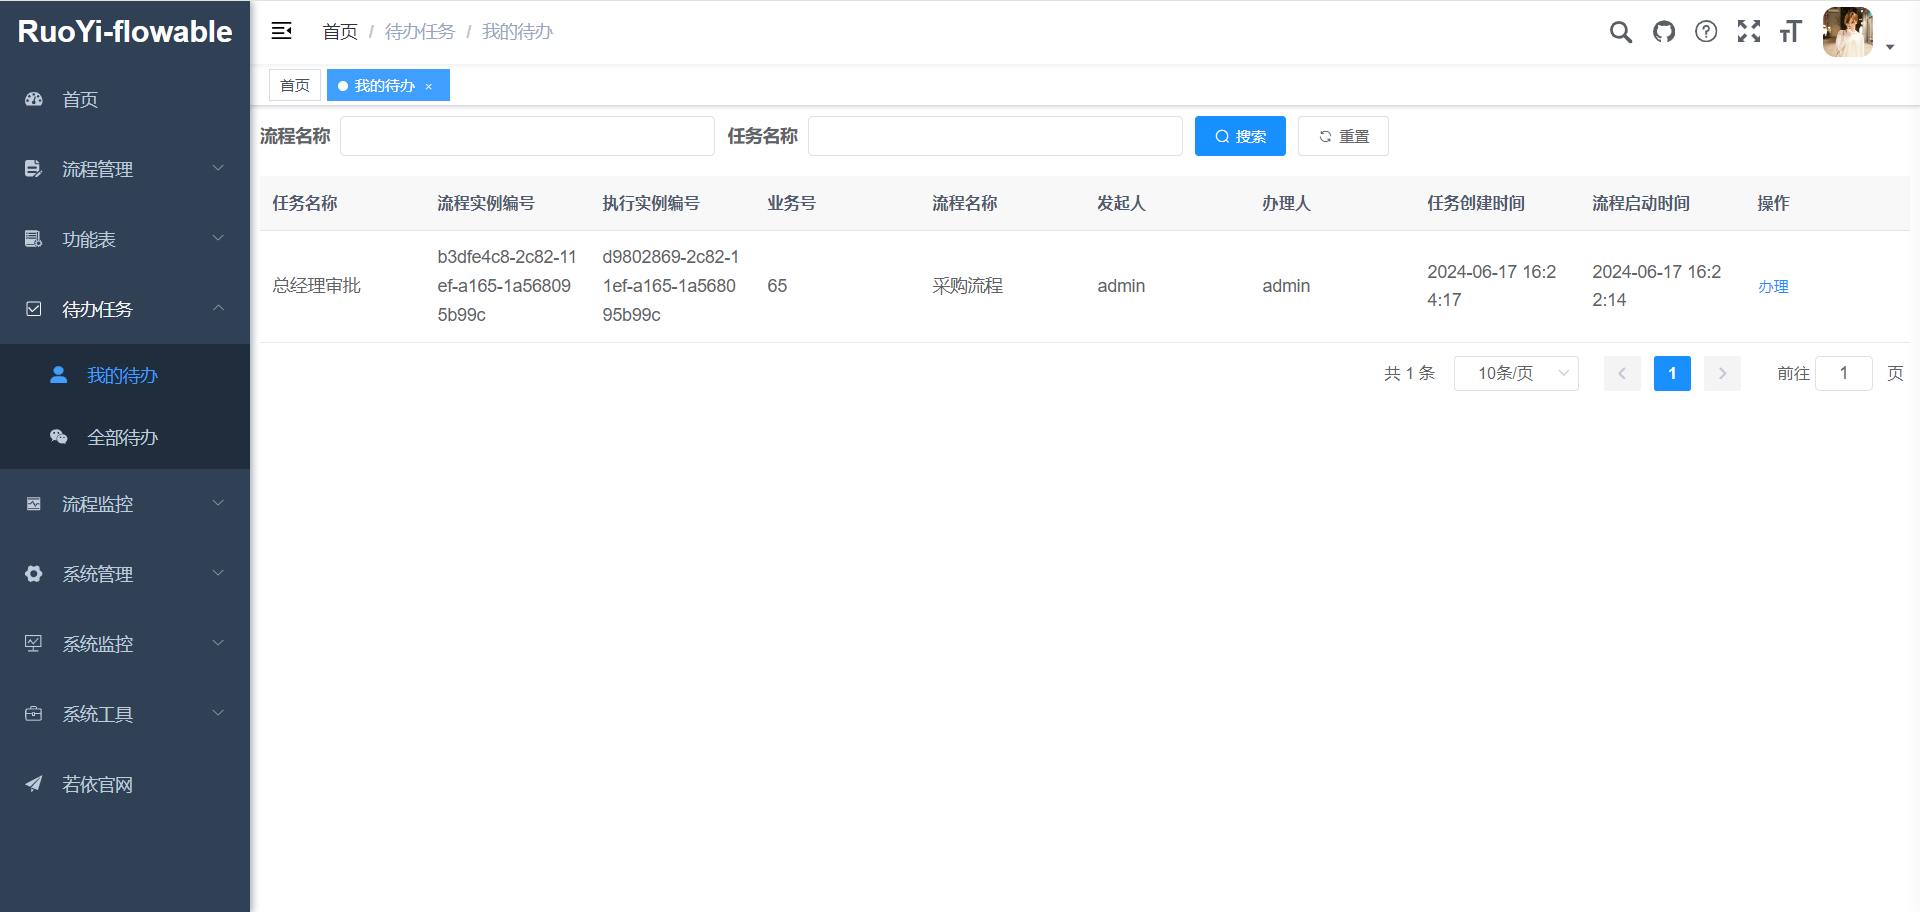Click the font size adjustment icon

click(1791, 31)
